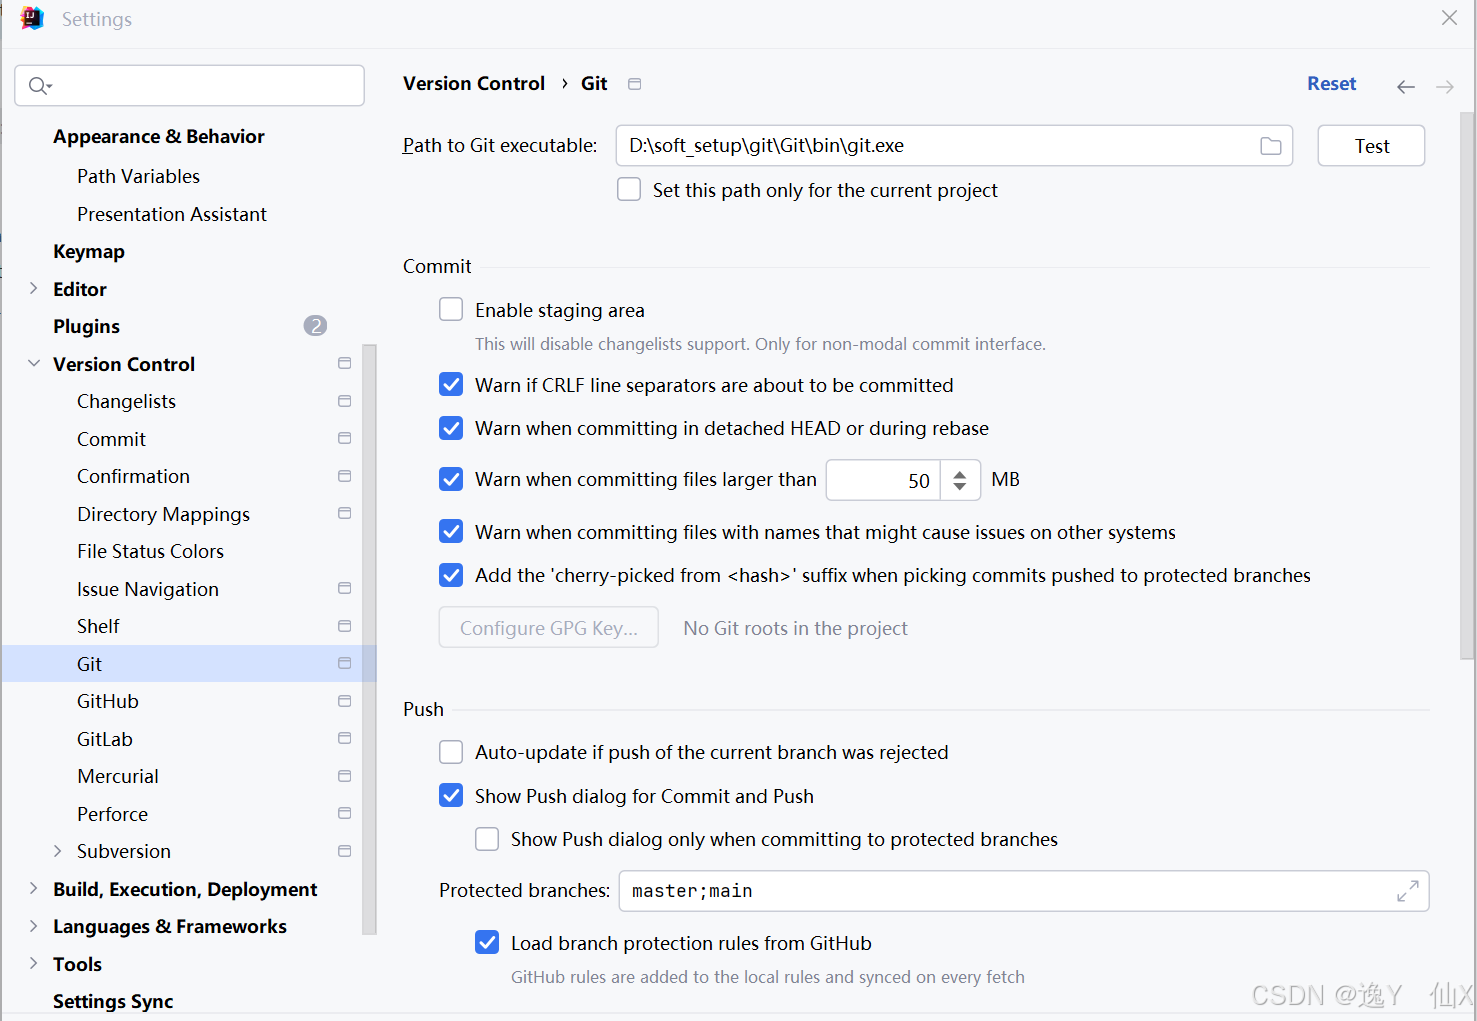Open Appearance & Behavior settings
This screenshot has height=1021, width=1477.
pos(159,137)
